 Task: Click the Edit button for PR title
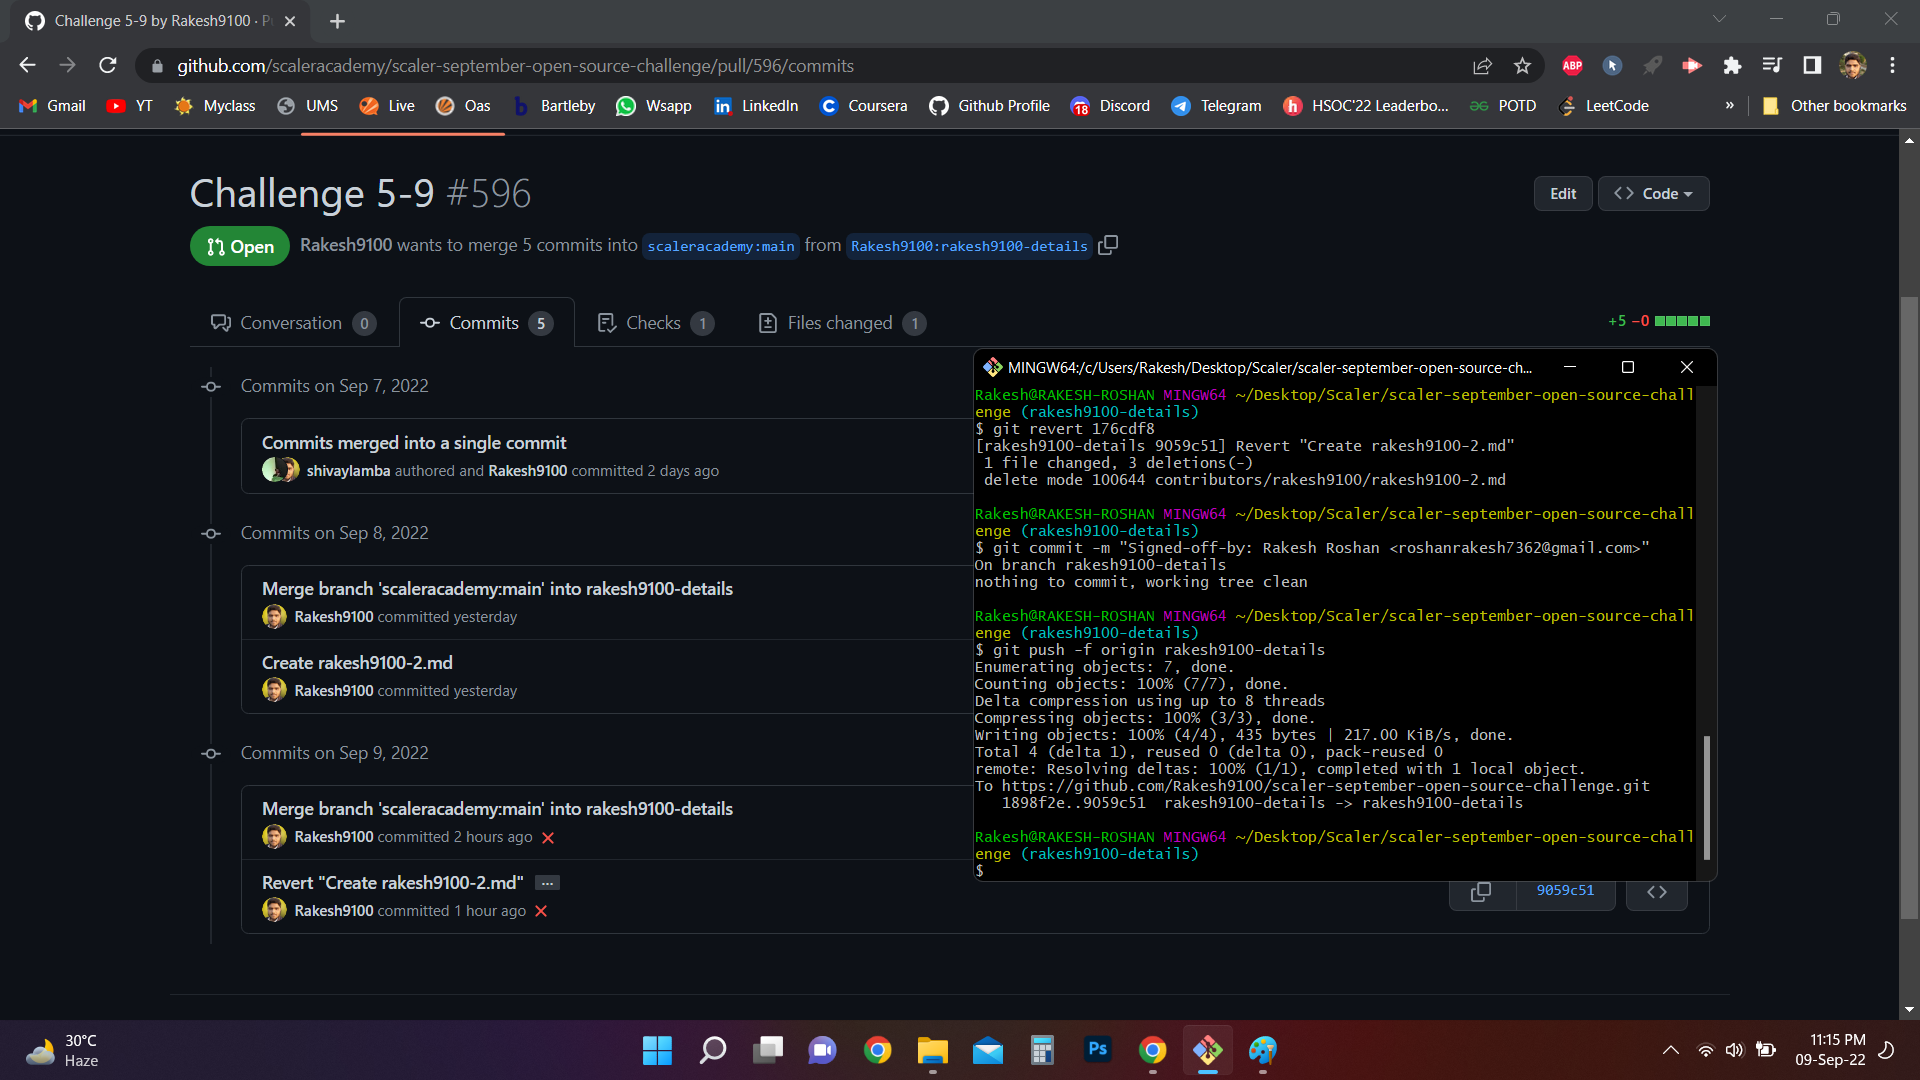pos(1562,194)
